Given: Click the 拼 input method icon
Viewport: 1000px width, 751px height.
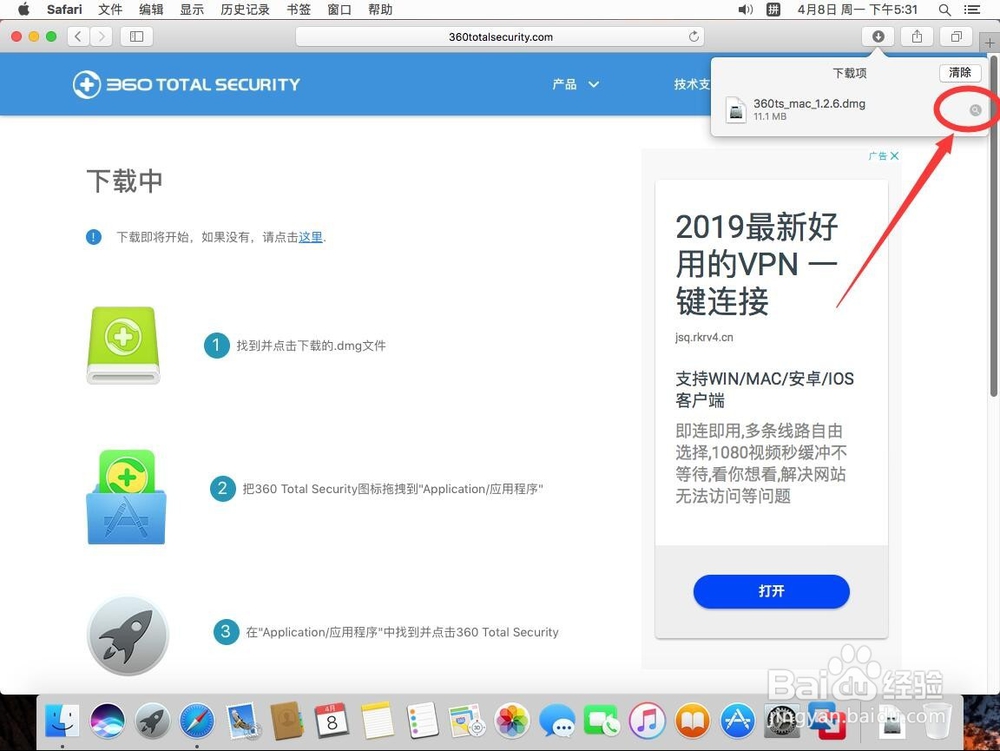Looking at the screenshot, I should click(x=773, y=10).
